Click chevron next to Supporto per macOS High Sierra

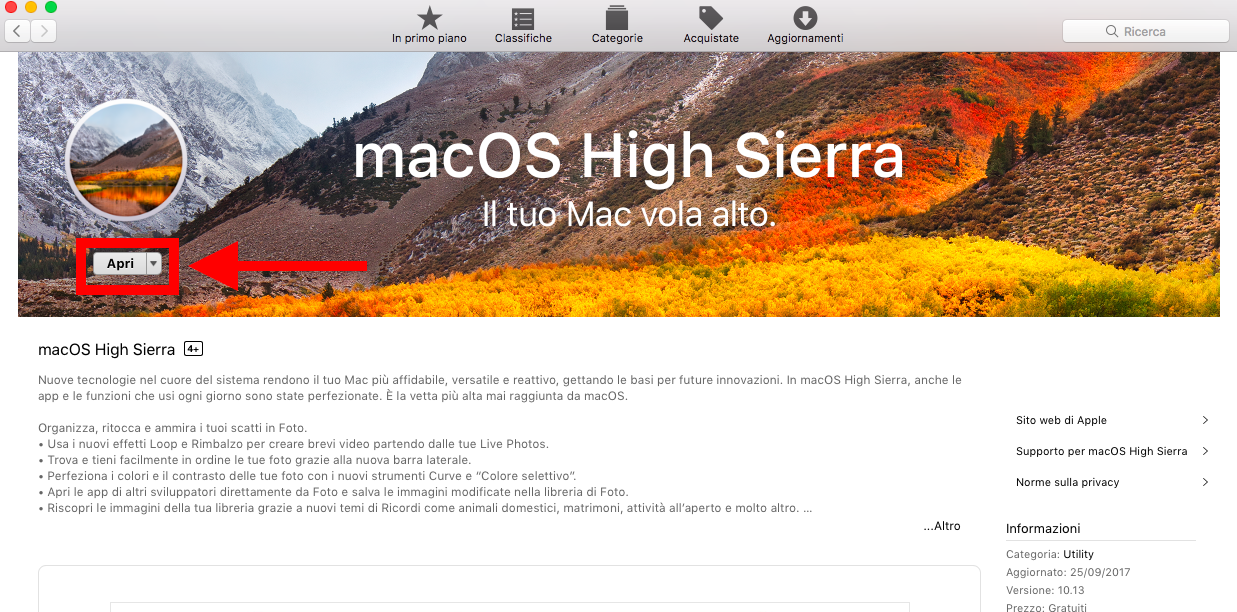[x=1205, y=451]
